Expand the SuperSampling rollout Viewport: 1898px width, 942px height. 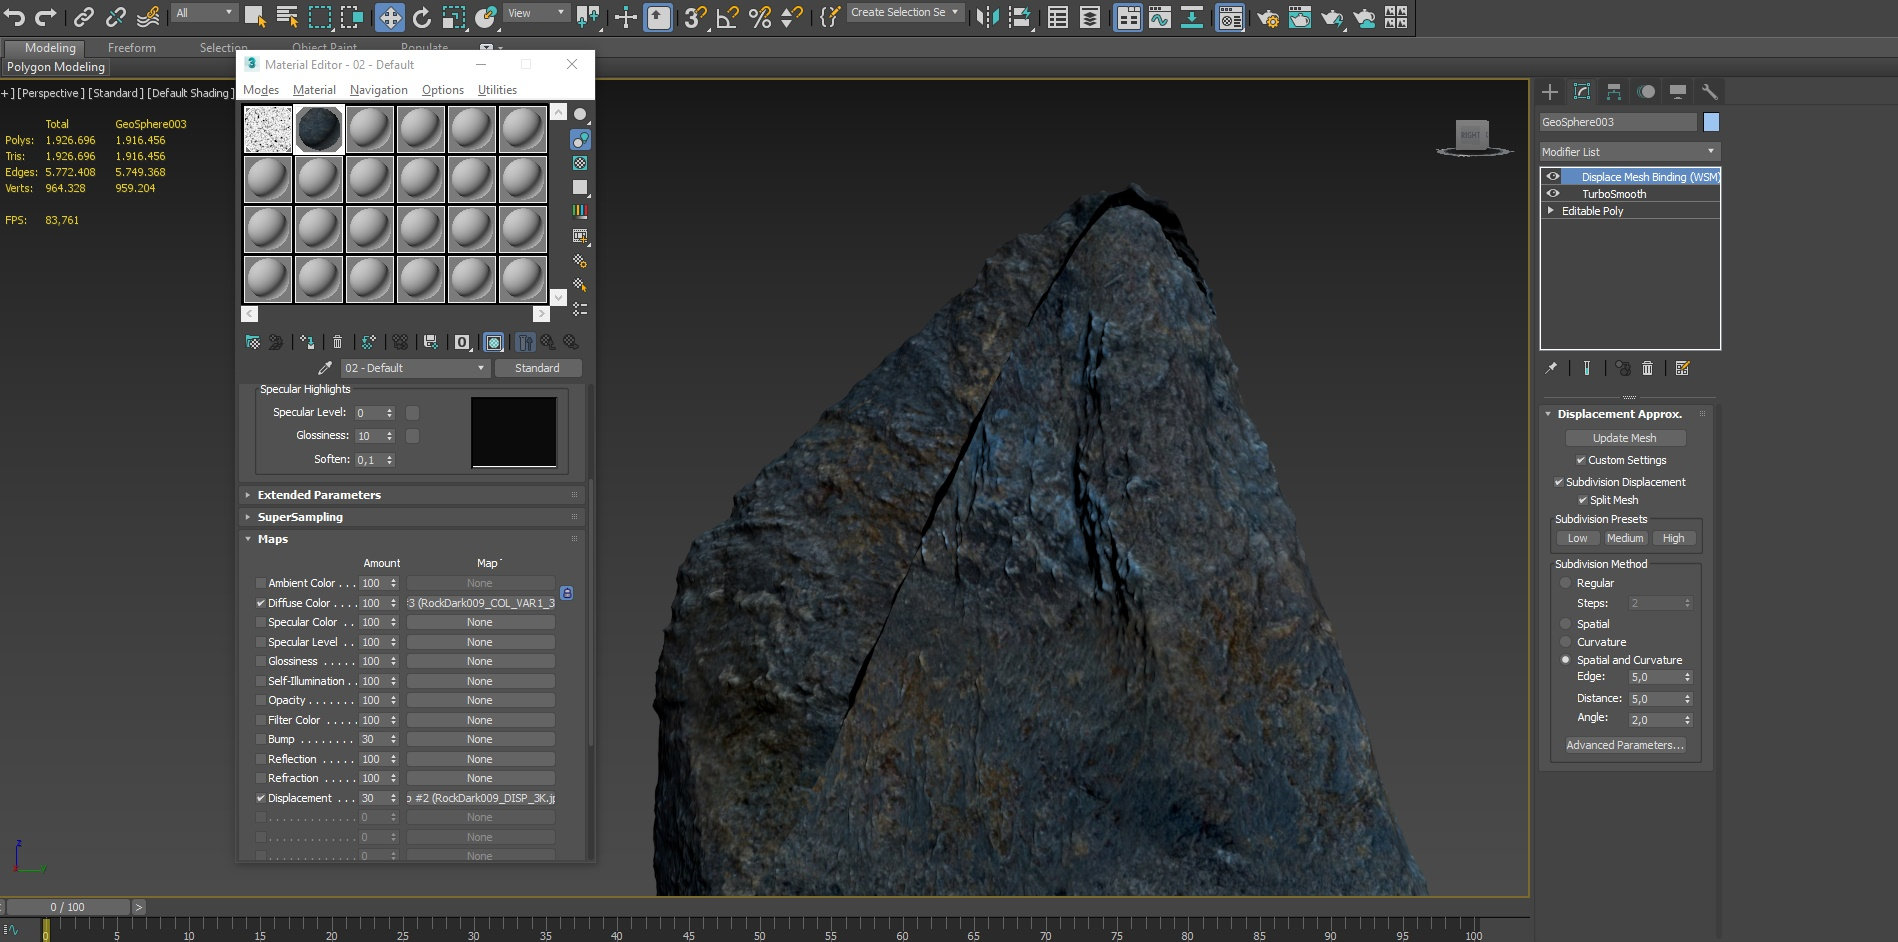411,517
